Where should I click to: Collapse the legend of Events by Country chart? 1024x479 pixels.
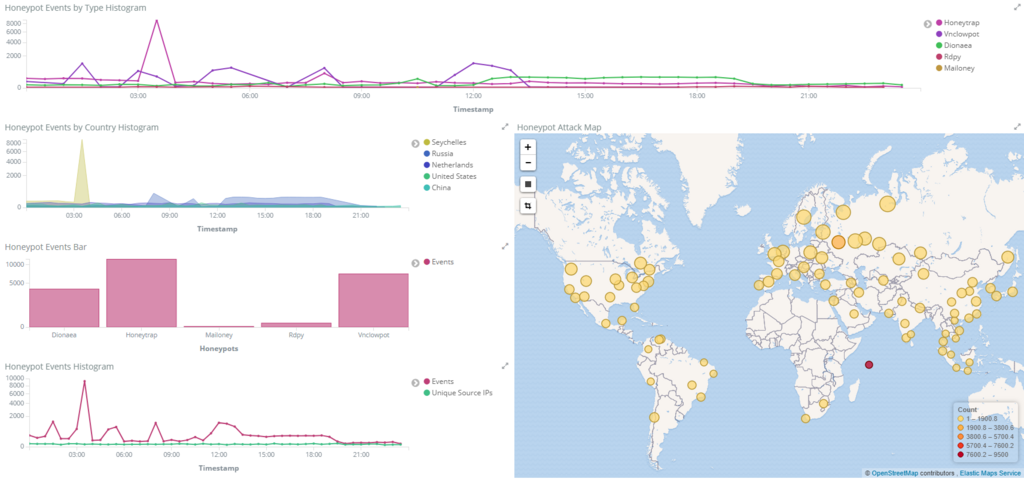pyautogui.click(x=415, y=143)
